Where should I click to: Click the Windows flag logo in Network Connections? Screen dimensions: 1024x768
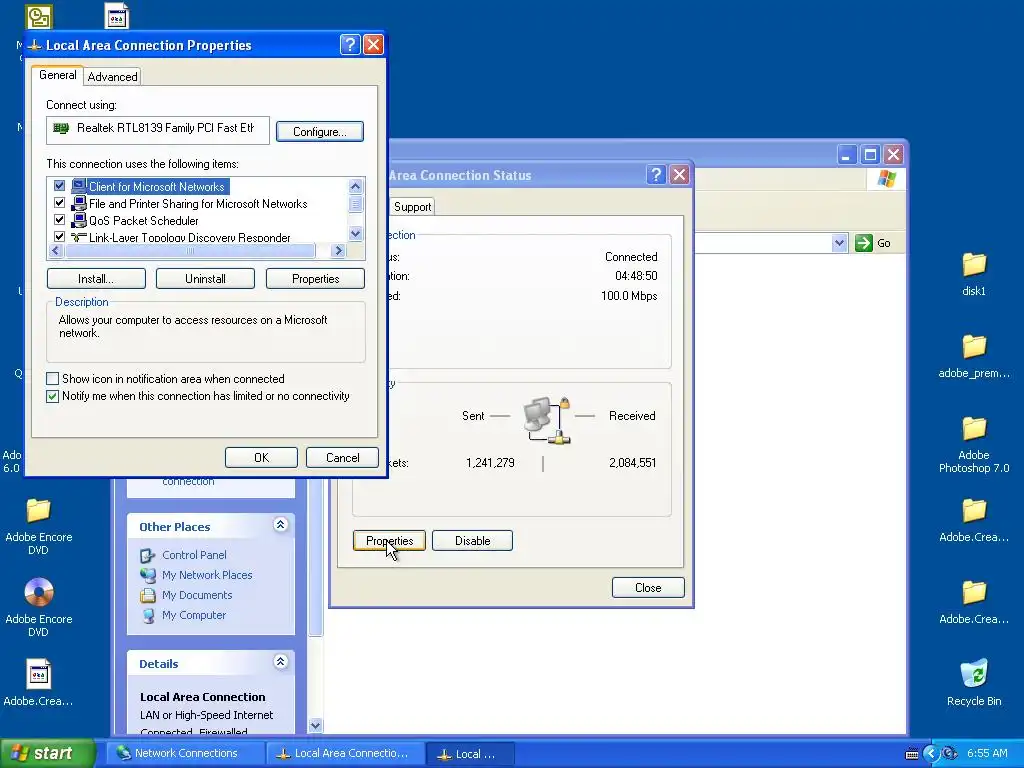tap(886, 178)
